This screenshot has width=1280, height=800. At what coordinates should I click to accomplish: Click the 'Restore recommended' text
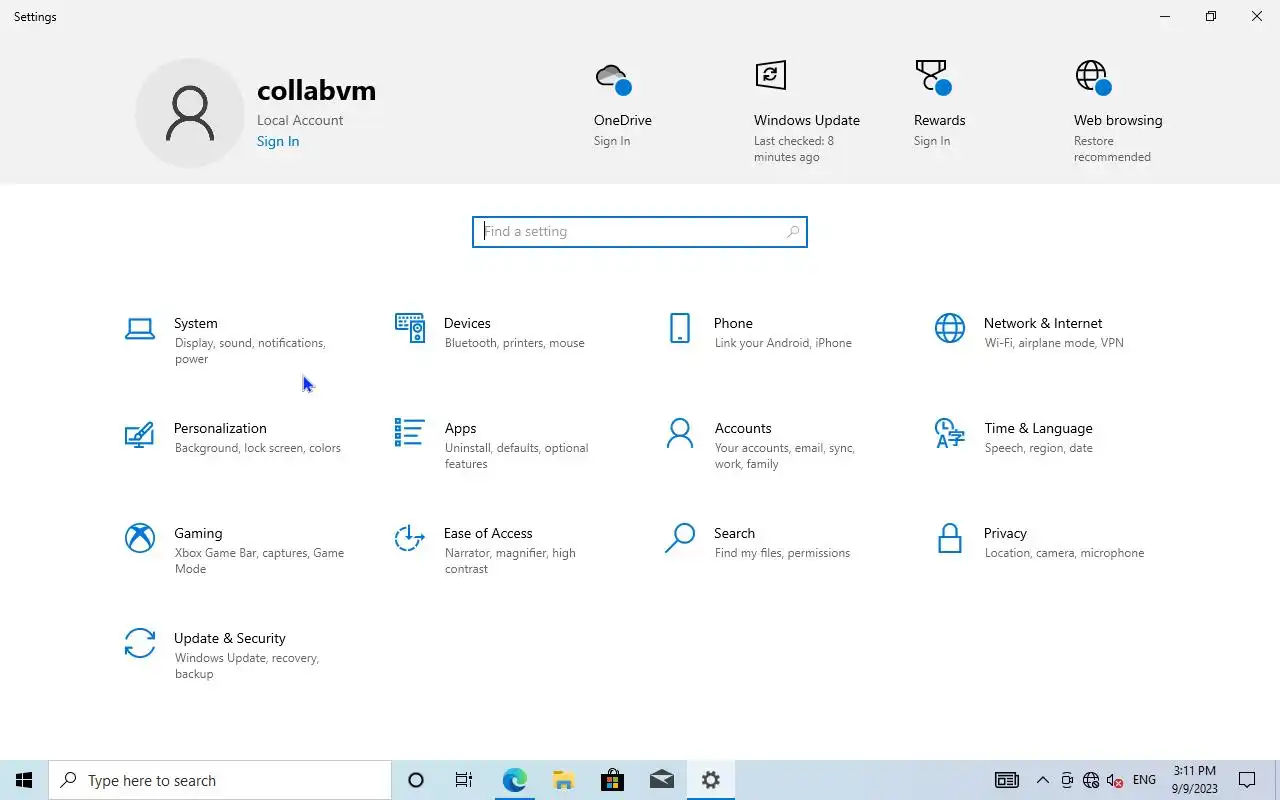click(1112, 149)
